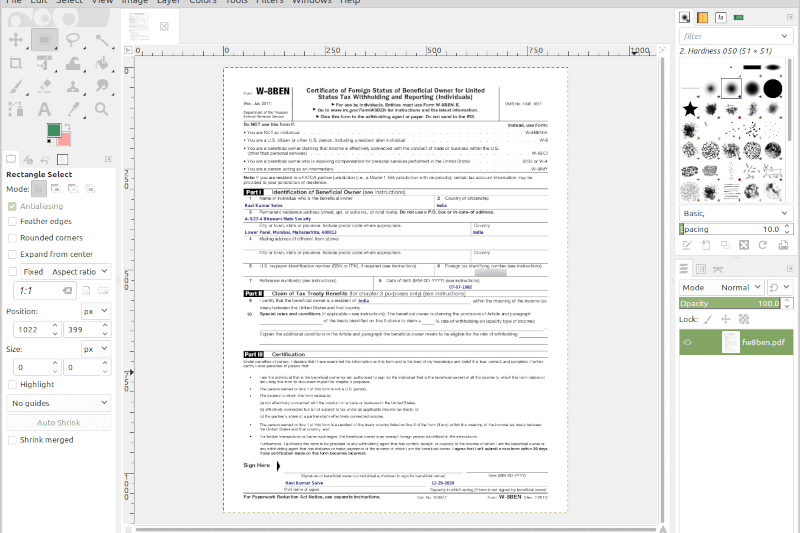Switch to the Device Status tab
This screenshot has width=800, height=533.
tap(28, 160)
